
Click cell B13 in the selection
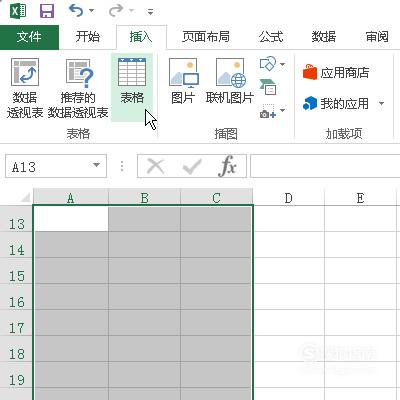[144, 219]
